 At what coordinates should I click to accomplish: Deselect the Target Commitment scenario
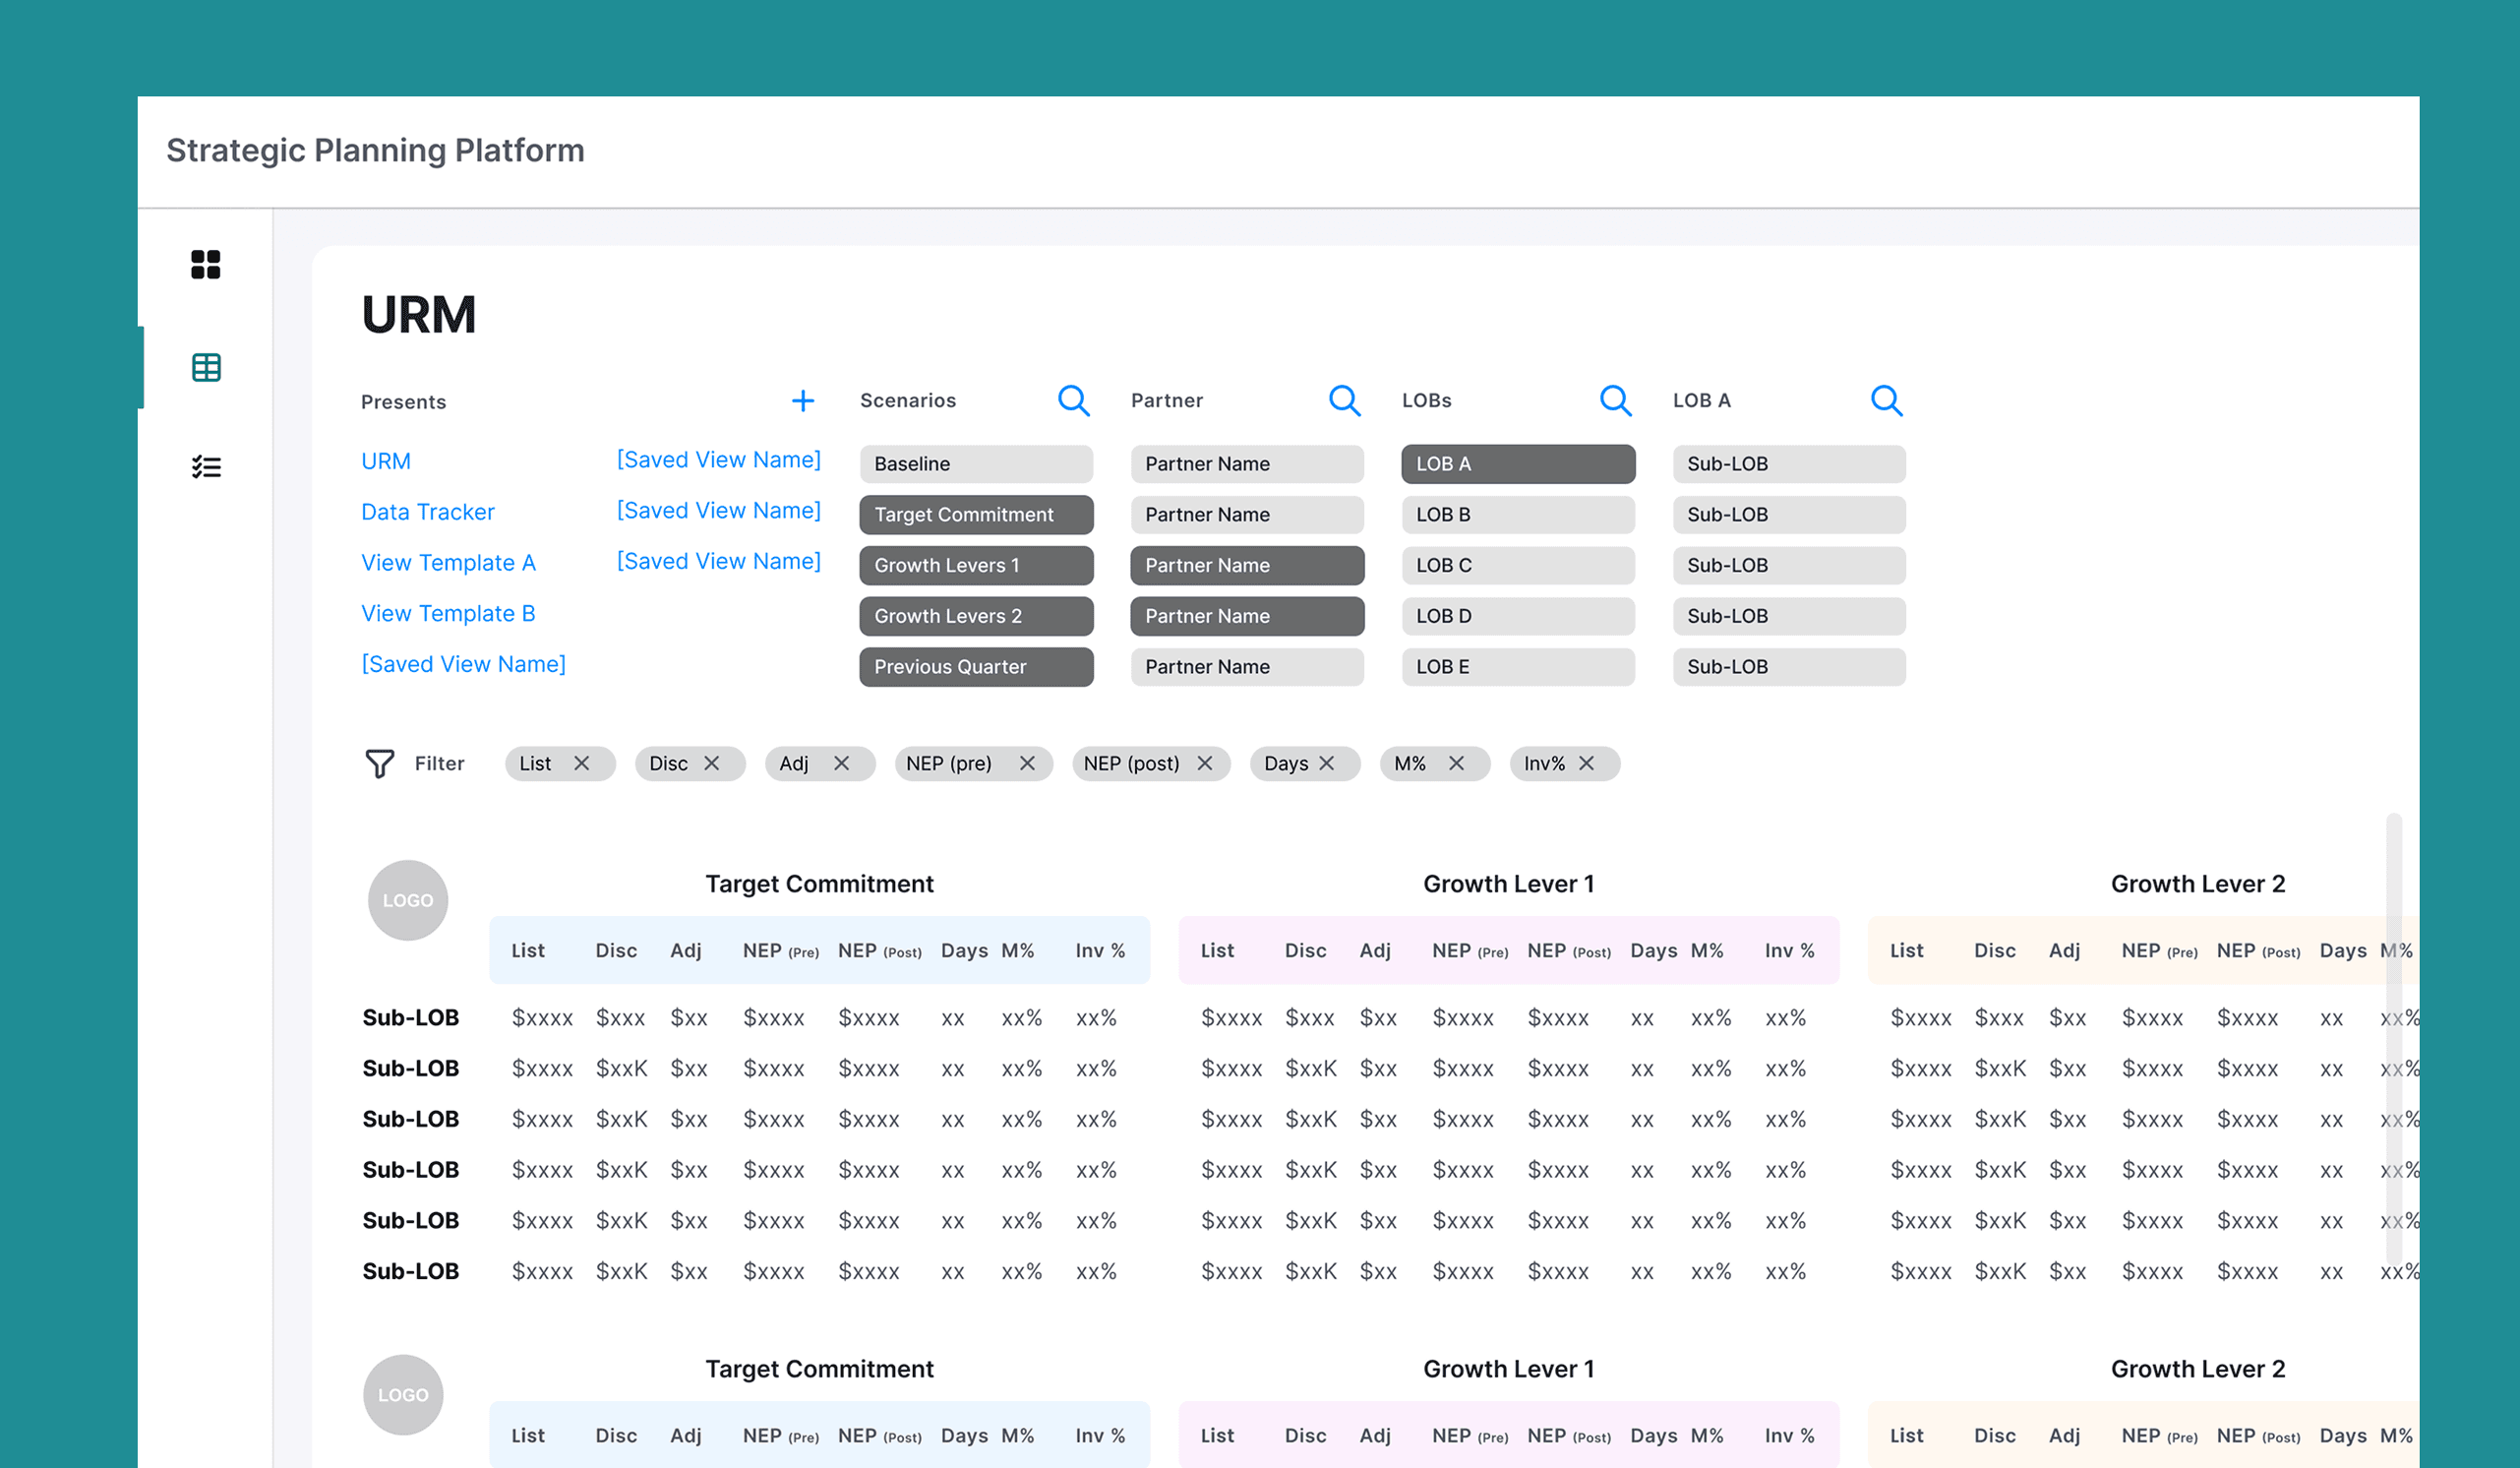pos(975,515)
